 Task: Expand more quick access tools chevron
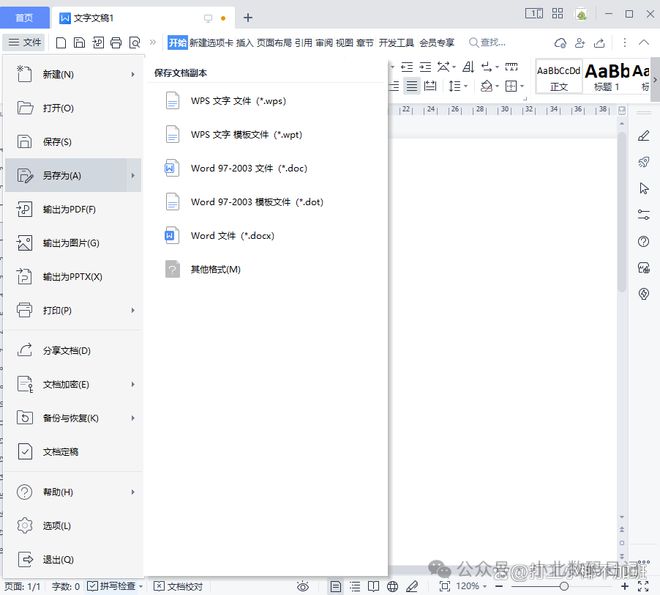coord(153,42)
